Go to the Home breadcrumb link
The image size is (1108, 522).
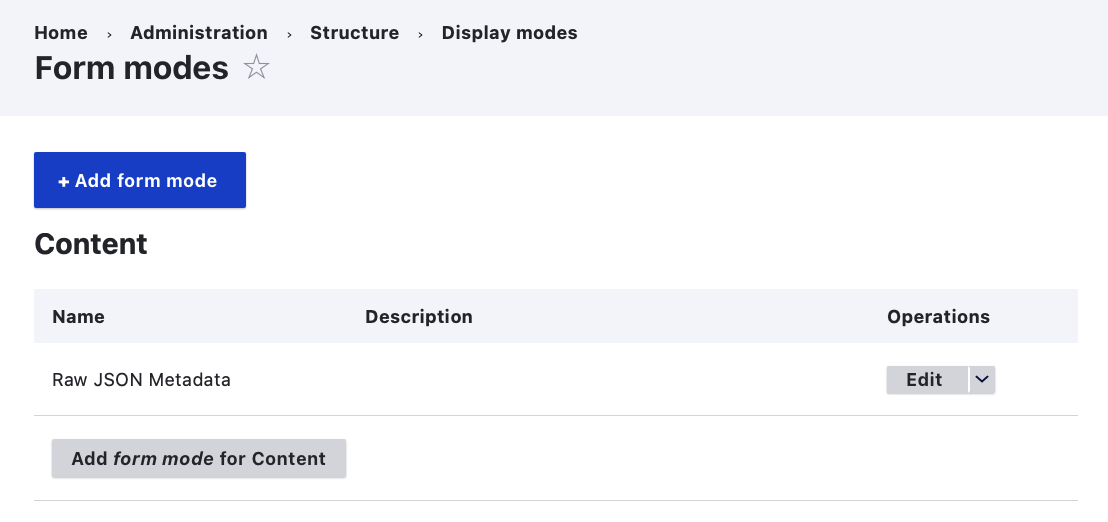61,33
